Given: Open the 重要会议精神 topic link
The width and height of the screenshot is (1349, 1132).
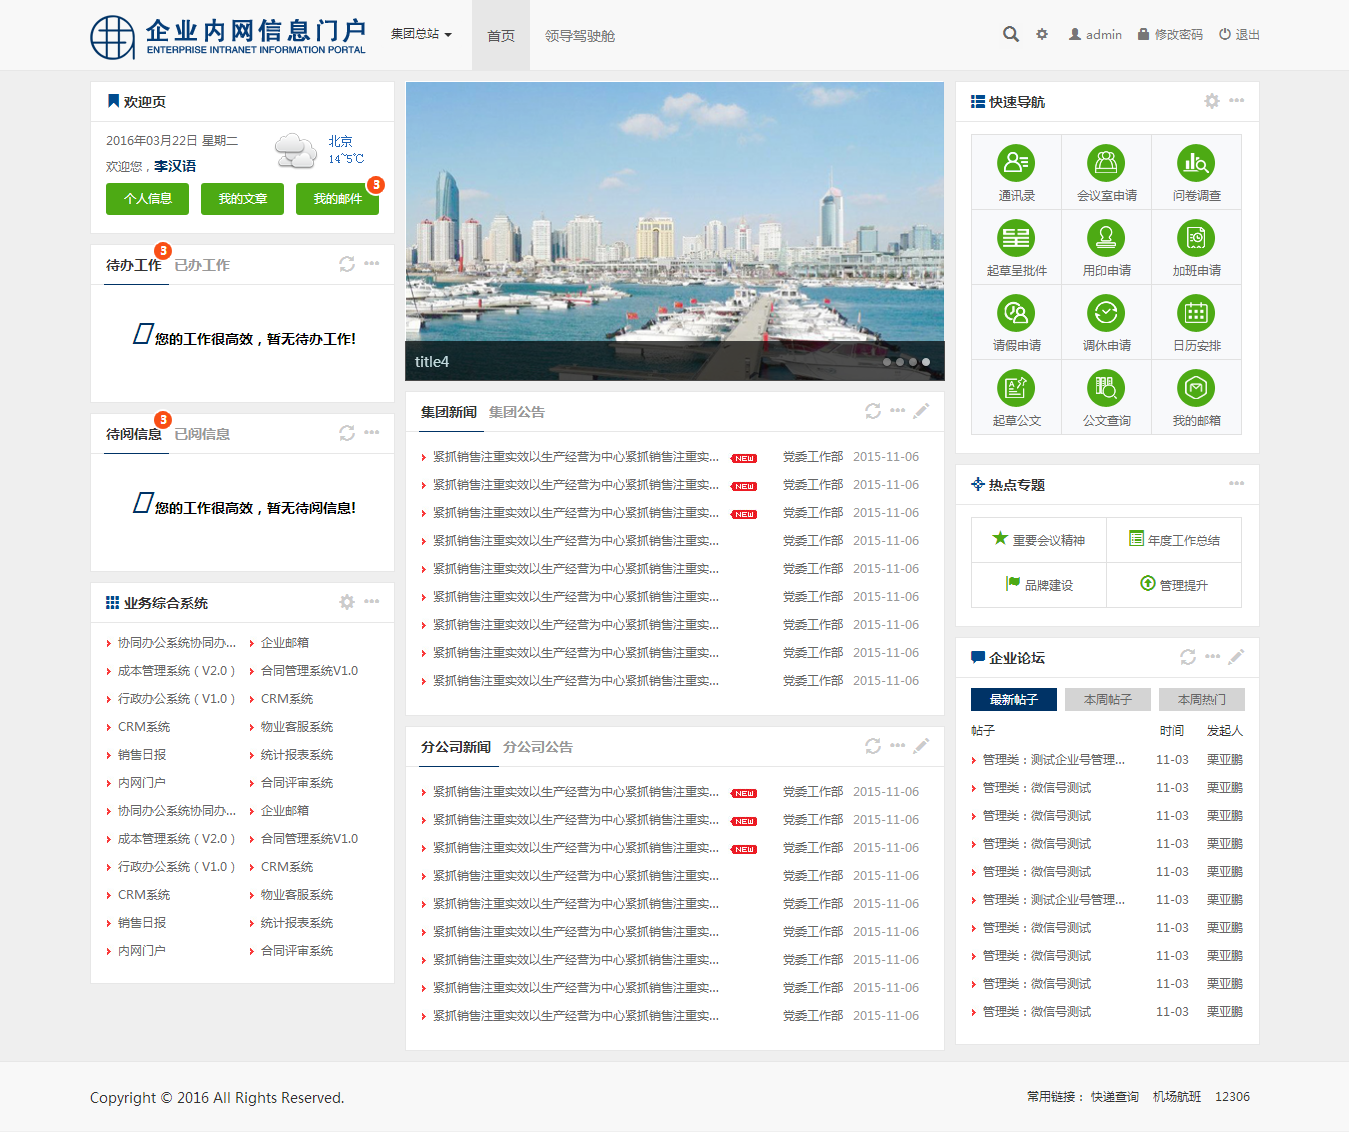Looking at the screenshot, I should pyautogui.click(x=1039, y=540).
